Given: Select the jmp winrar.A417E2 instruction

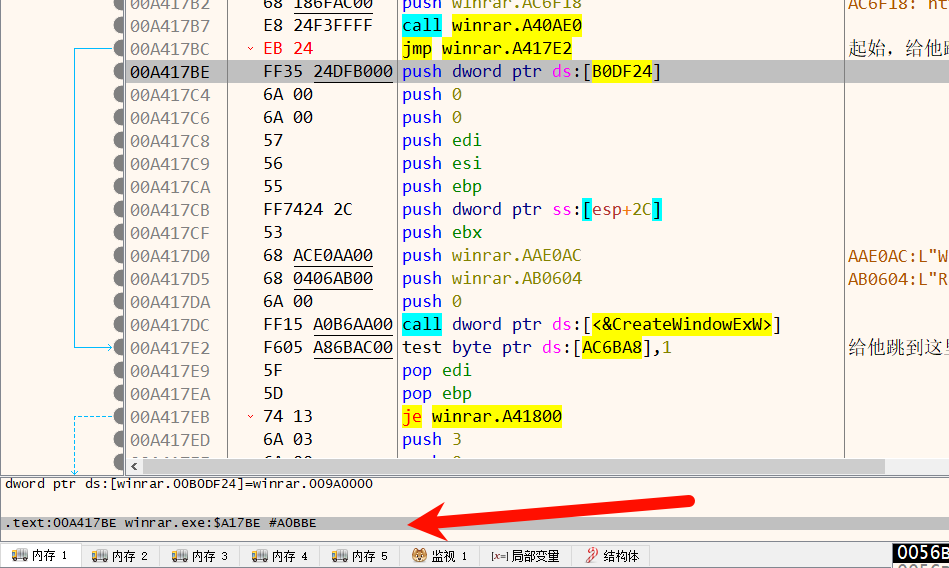Looking at the screenshot, I should (x=486, y=48).
